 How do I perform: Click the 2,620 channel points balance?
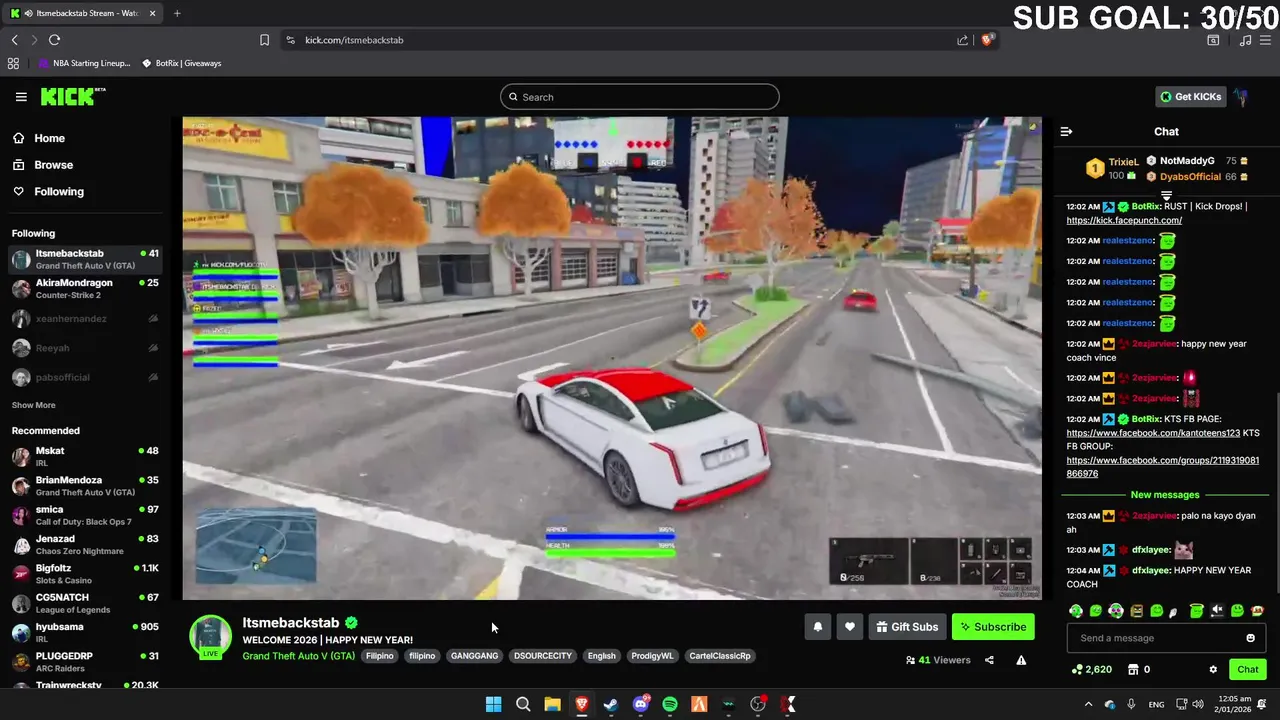point(1091,670)
